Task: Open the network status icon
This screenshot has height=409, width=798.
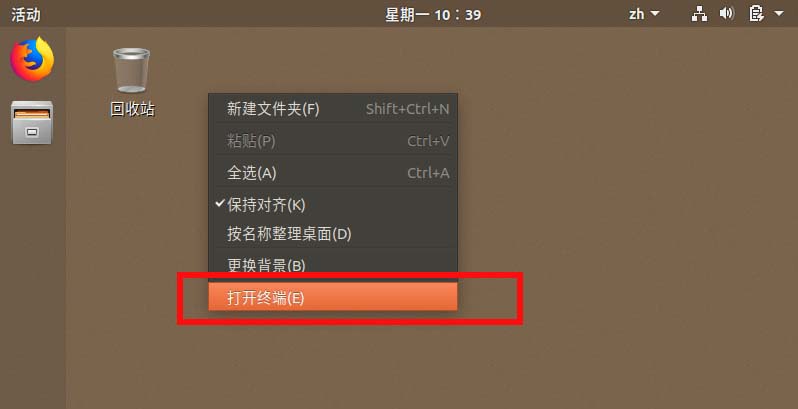Action: [x=699, y=14]
